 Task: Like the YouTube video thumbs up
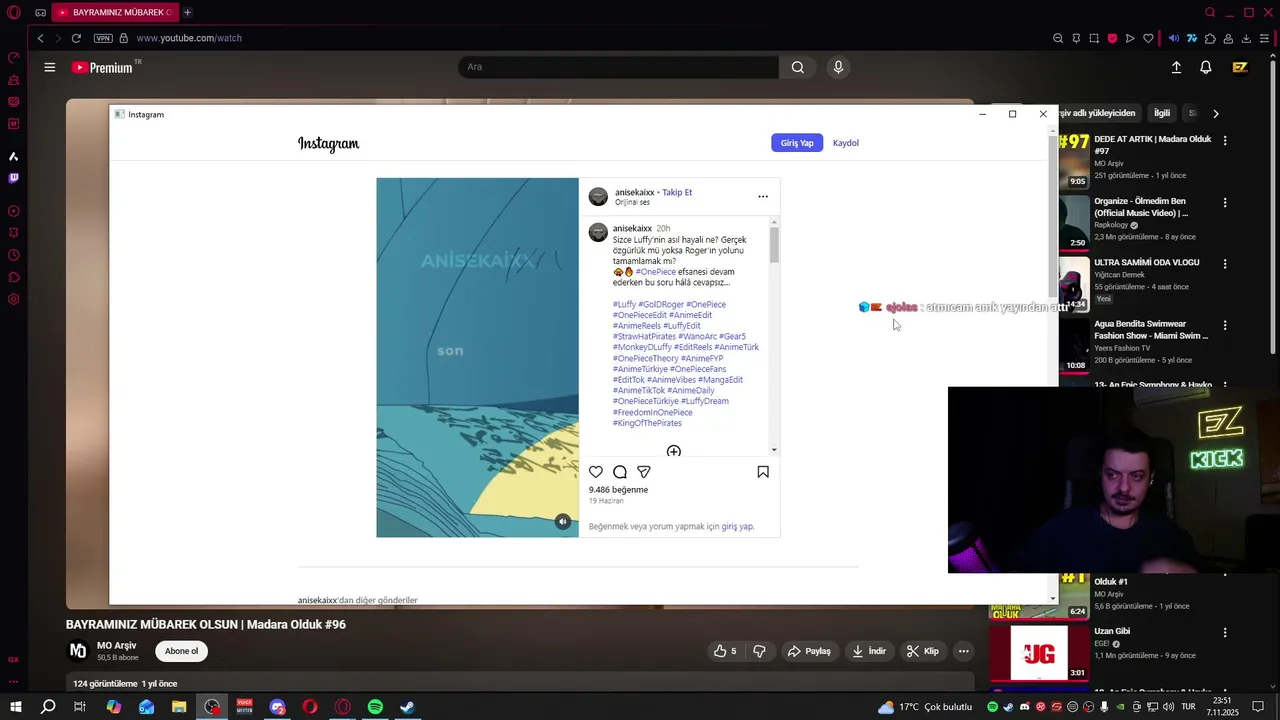[x=725, y=651]
